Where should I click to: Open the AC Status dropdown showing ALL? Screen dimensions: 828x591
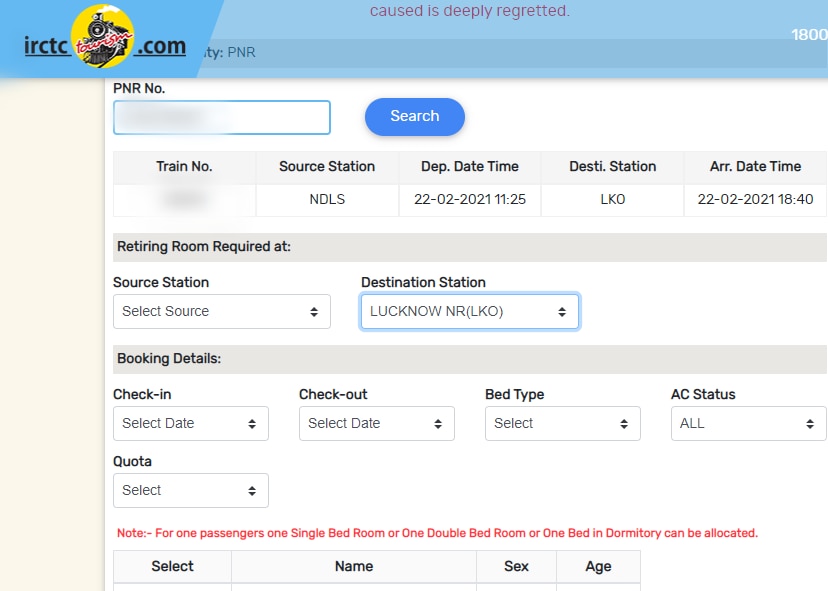tap(748, 423)
